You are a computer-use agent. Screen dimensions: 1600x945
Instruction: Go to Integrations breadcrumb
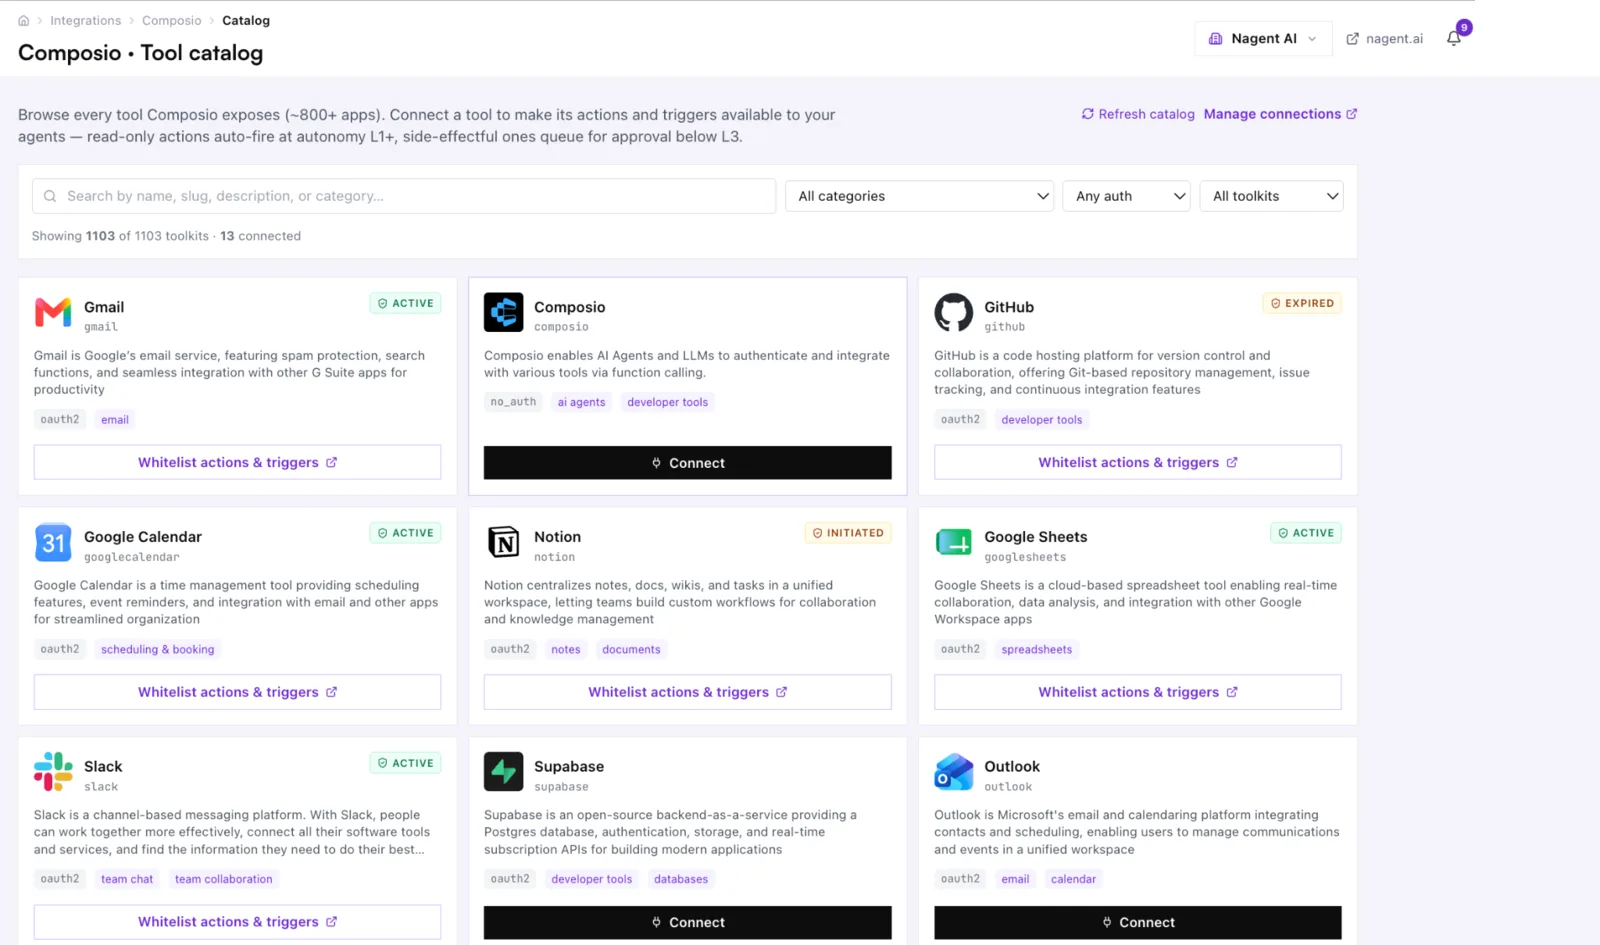86,20
